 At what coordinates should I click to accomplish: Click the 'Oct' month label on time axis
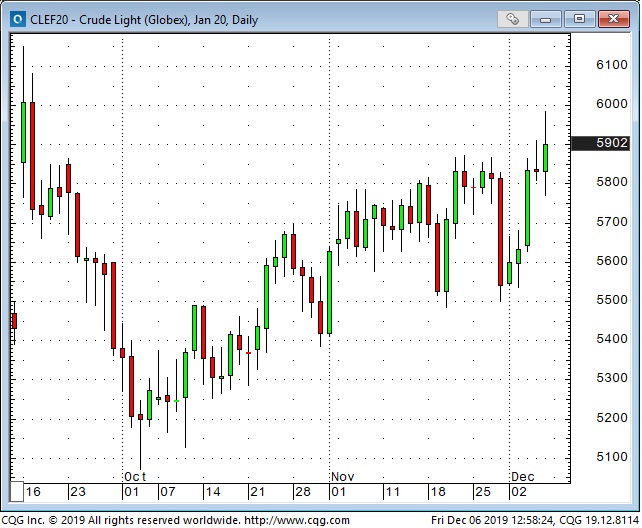pos(135,476)
